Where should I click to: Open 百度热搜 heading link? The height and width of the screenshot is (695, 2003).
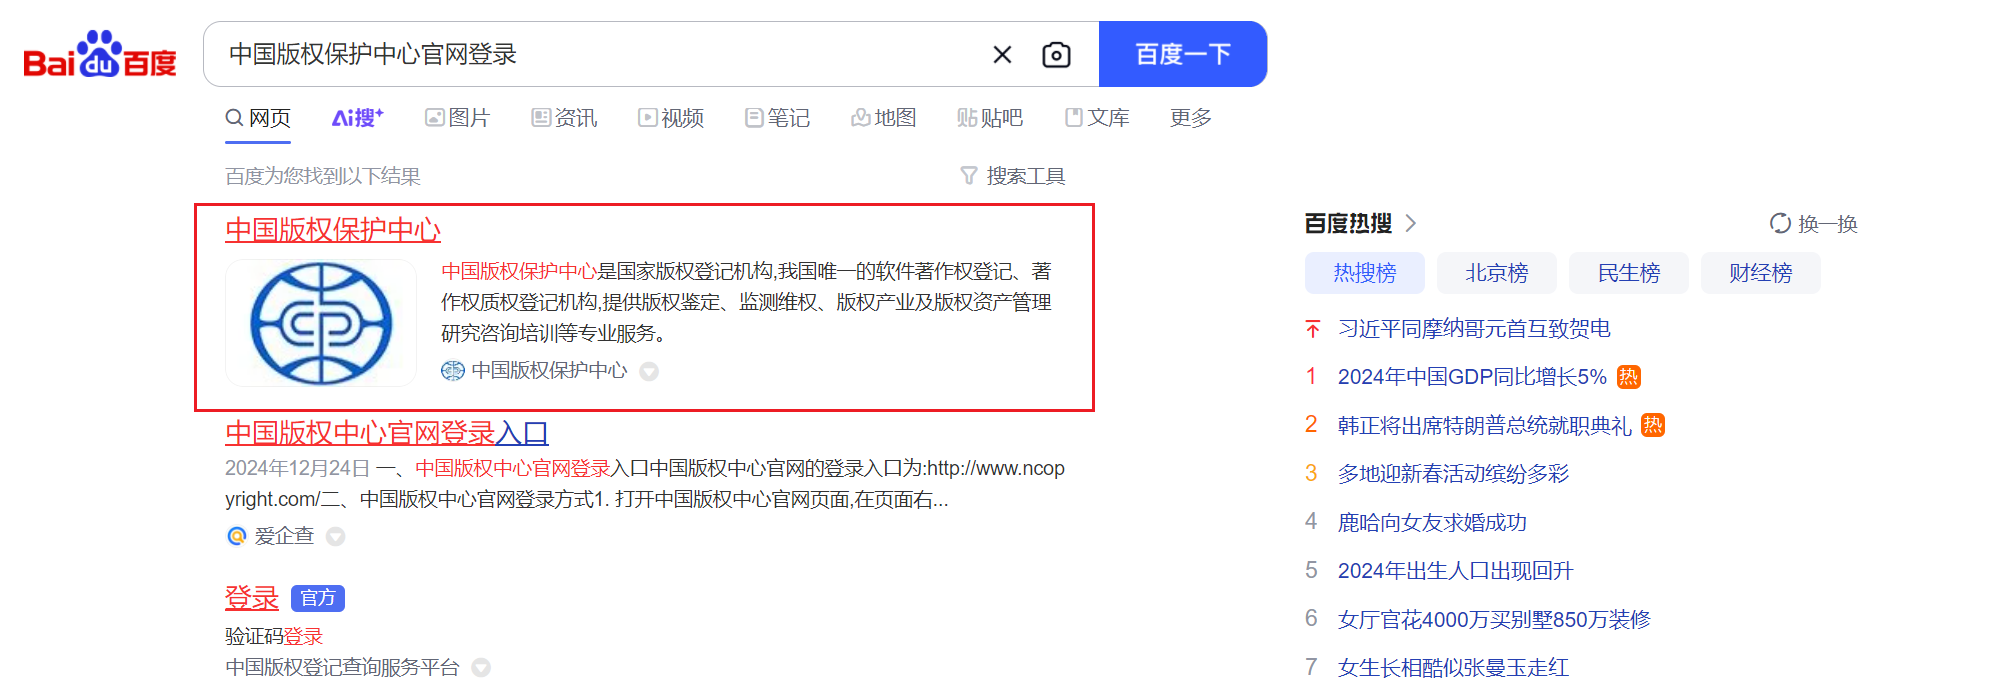(x=1348, y=223)
